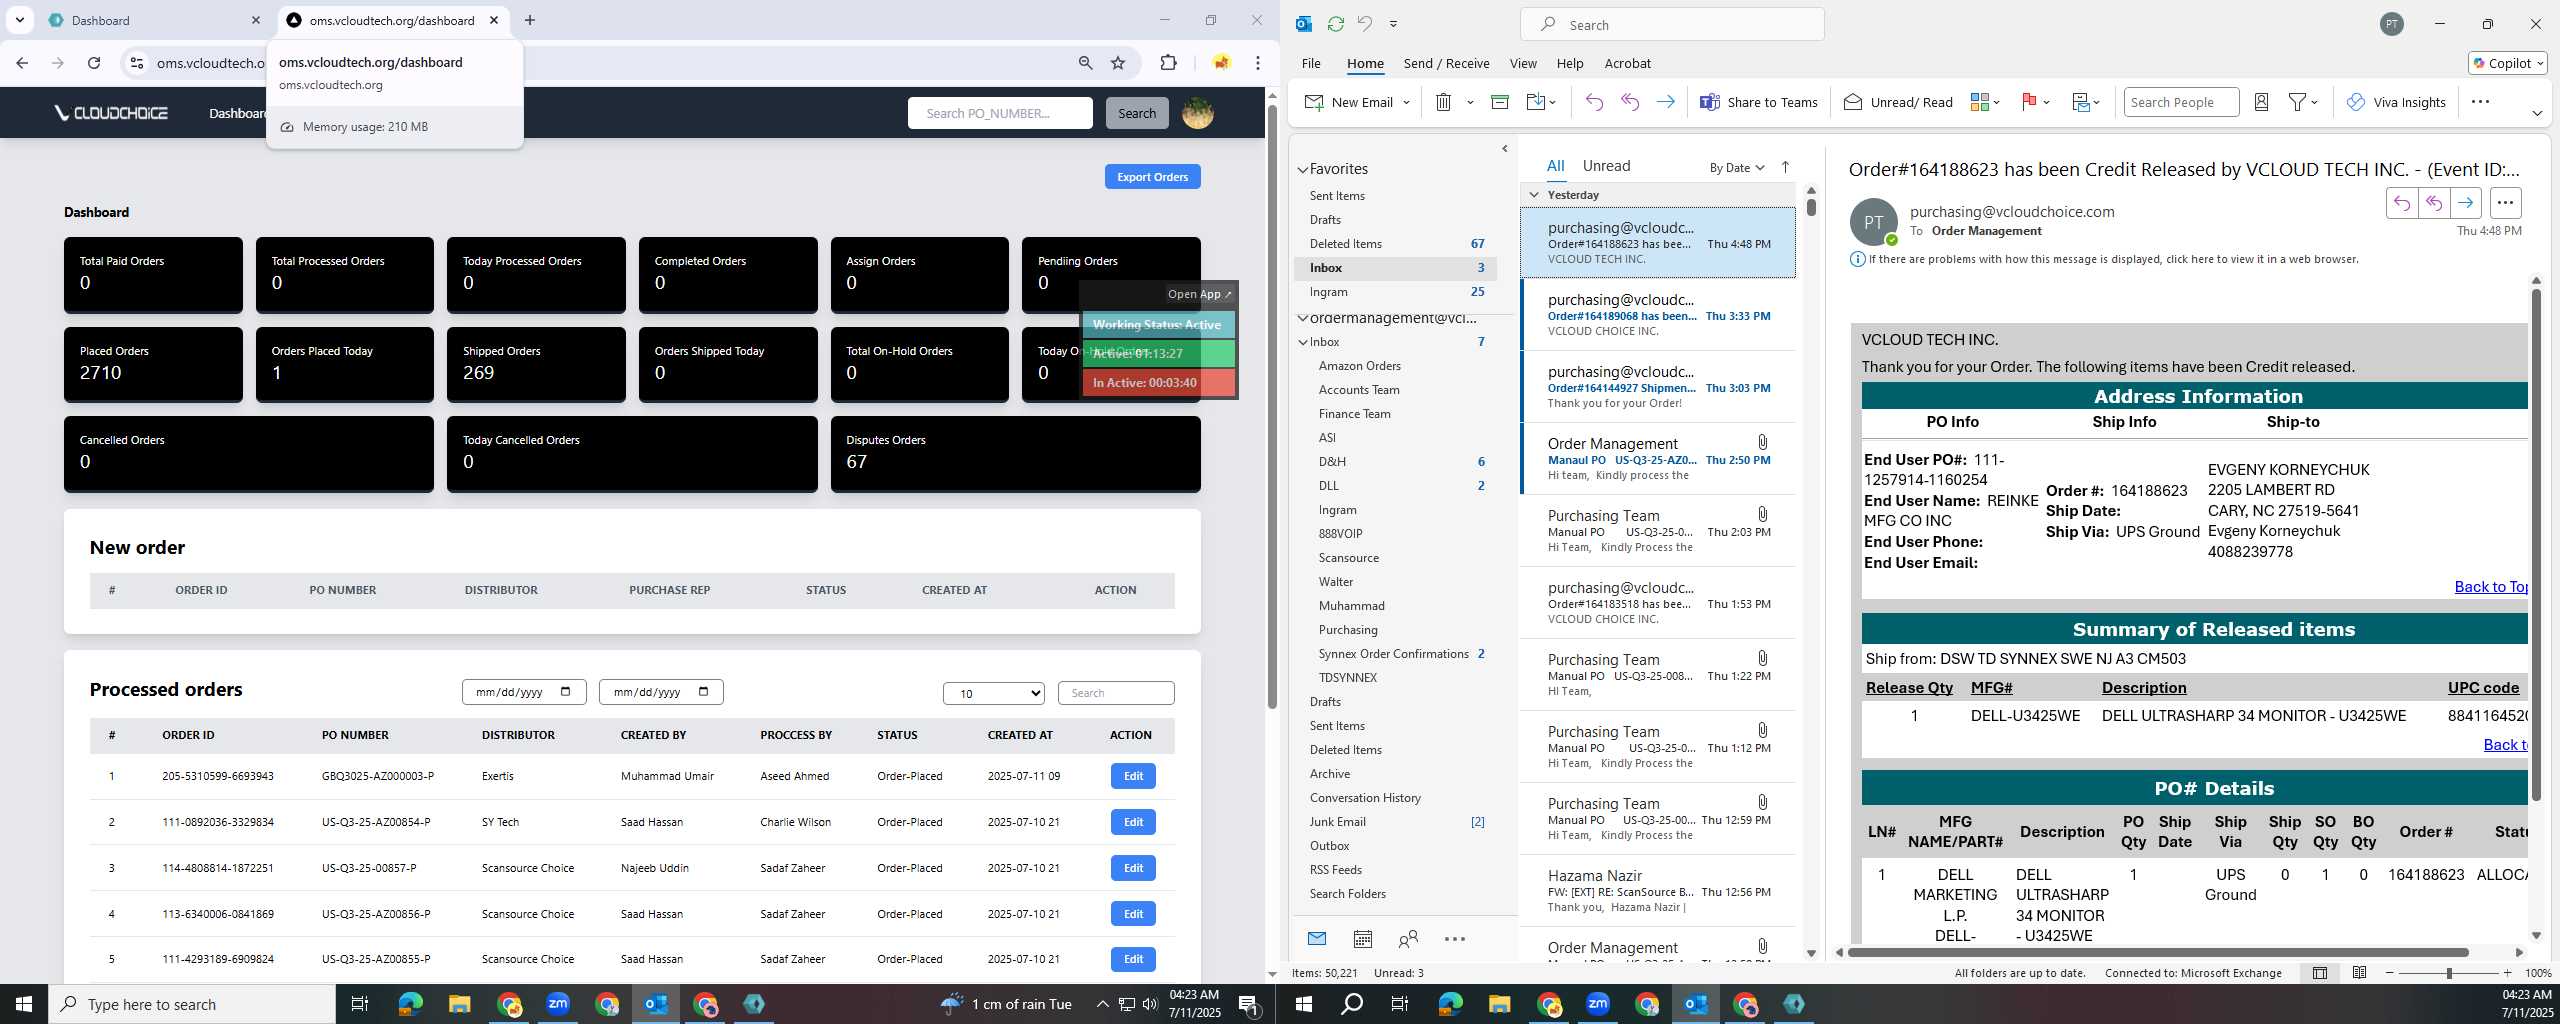This screenshot has width=2560, height=1024.
Task: Collapse the Favorites folder group
Action: (x=1303, y=170)
